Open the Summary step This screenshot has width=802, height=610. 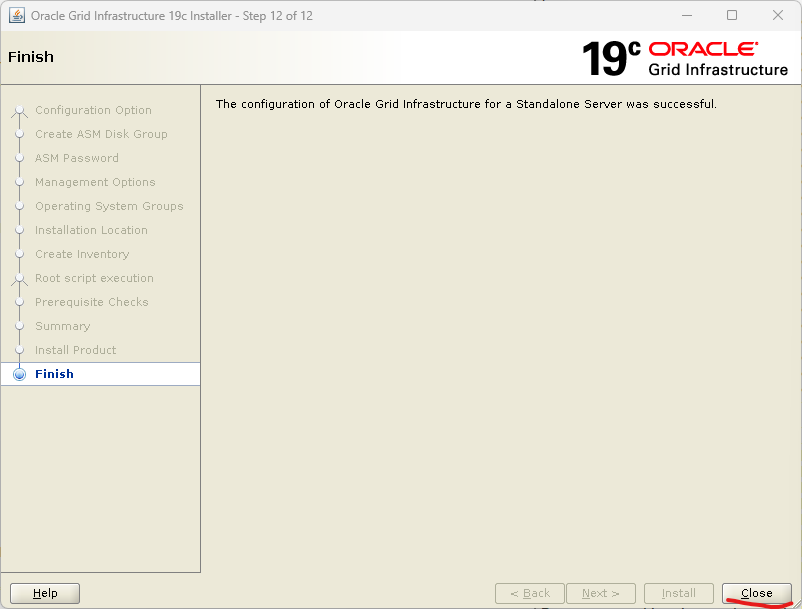[62, 326]
